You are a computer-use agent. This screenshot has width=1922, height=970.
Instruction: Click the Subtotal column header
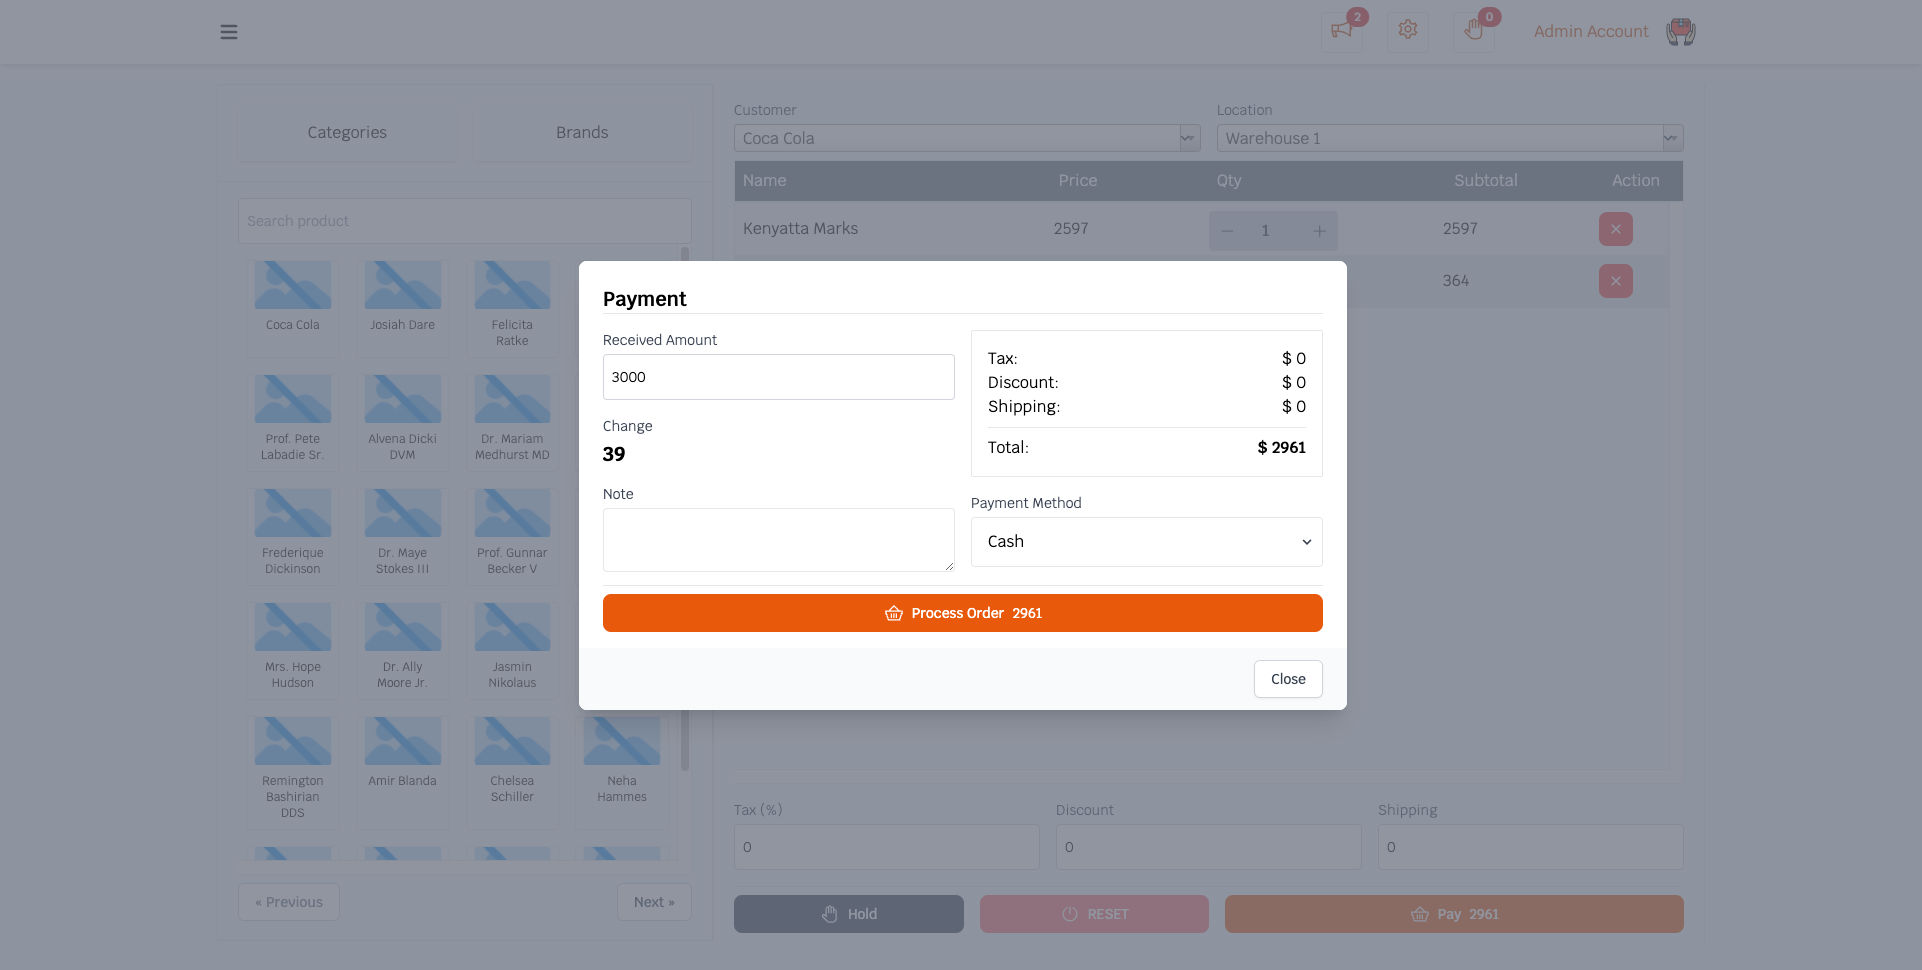pyautogui.click(x=1485, y=181)
